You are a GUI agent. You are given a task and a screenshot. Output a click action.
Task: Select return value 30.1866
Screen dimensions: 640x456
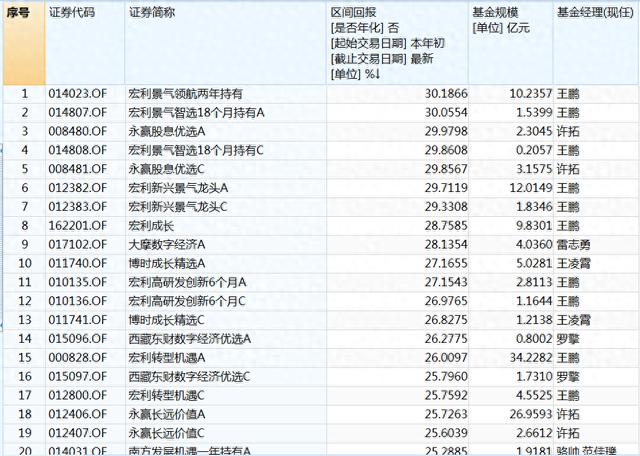[446, 94]
